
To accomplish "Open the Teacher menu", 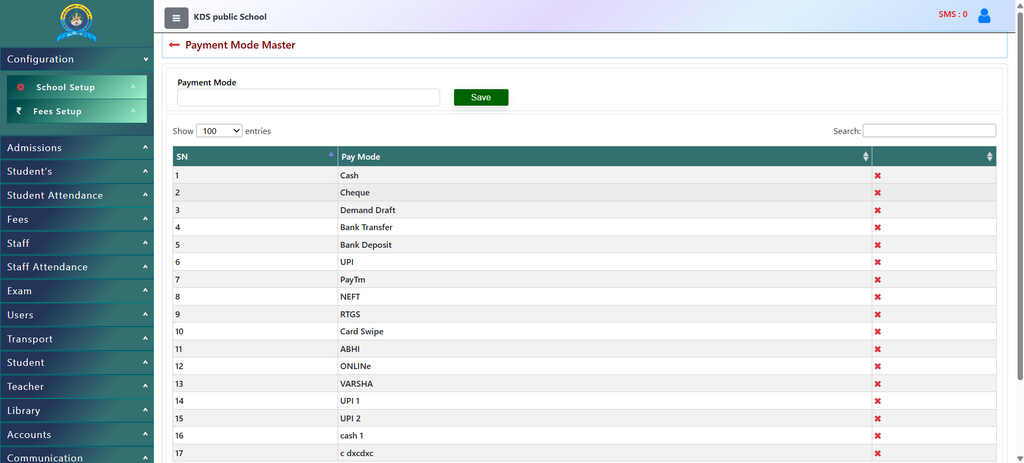I will [x=76, y=387].
